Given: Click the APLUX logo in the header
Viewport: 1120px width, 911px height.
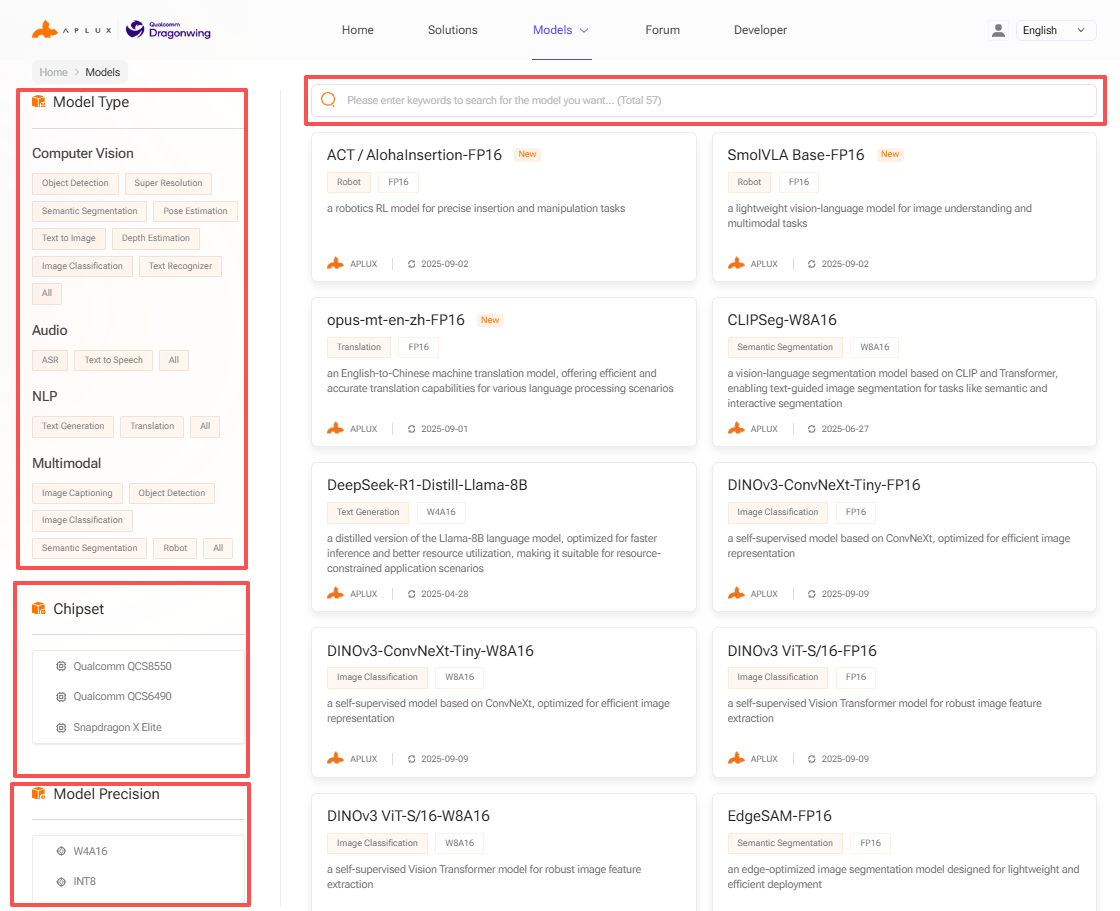Looking at the screenshot, I should tap(72, 30).
